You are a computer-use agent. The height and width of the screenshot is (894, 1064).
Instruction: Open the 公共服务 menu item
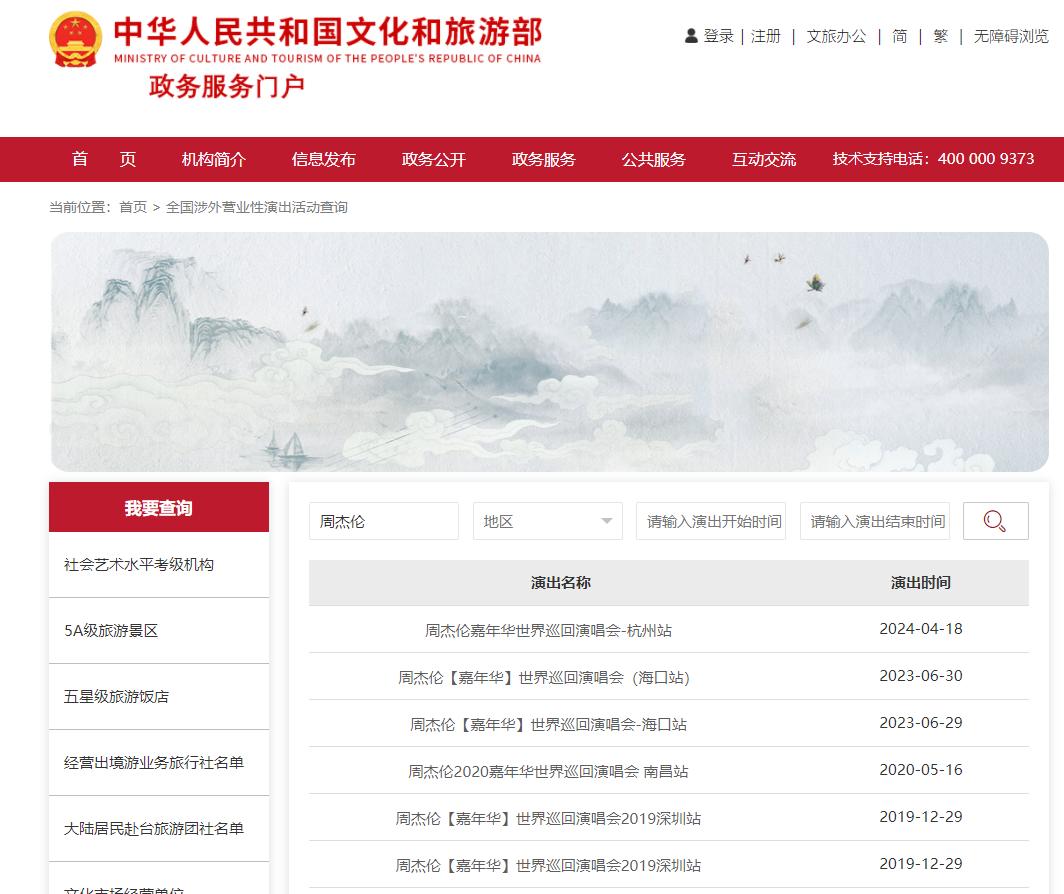653,160
